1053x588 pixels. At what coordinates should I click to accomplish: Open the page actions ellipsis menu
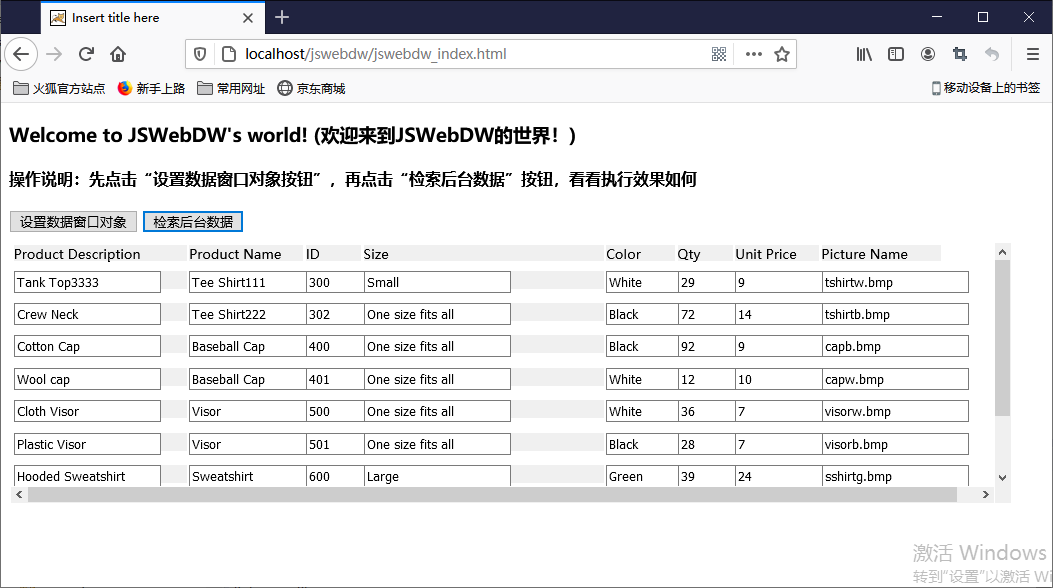click(x=755, y=54)
